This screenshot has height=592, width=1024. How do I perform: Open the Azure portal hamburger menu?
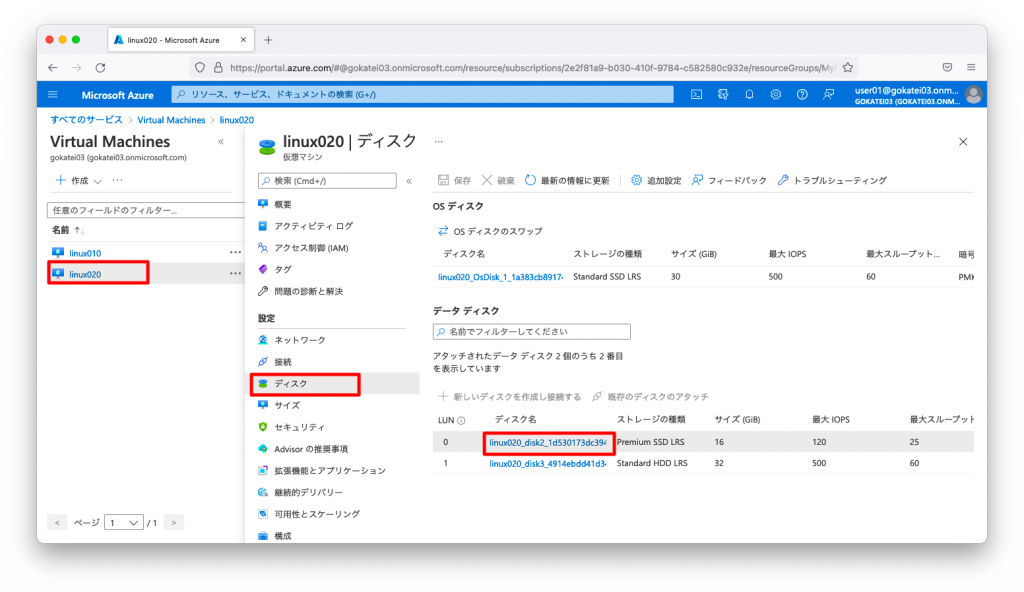click(53, 95)
